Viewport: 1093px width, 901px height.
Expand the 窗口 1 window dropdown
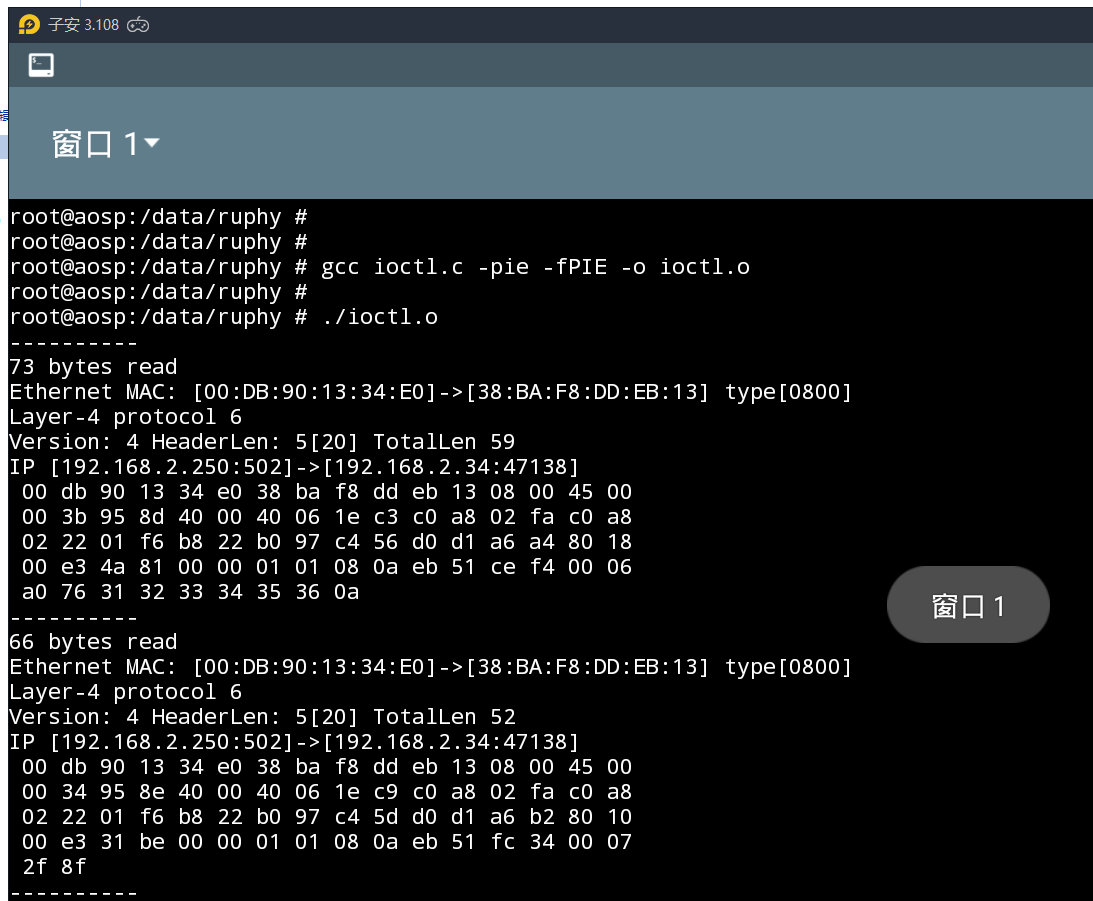pos(106,144)
